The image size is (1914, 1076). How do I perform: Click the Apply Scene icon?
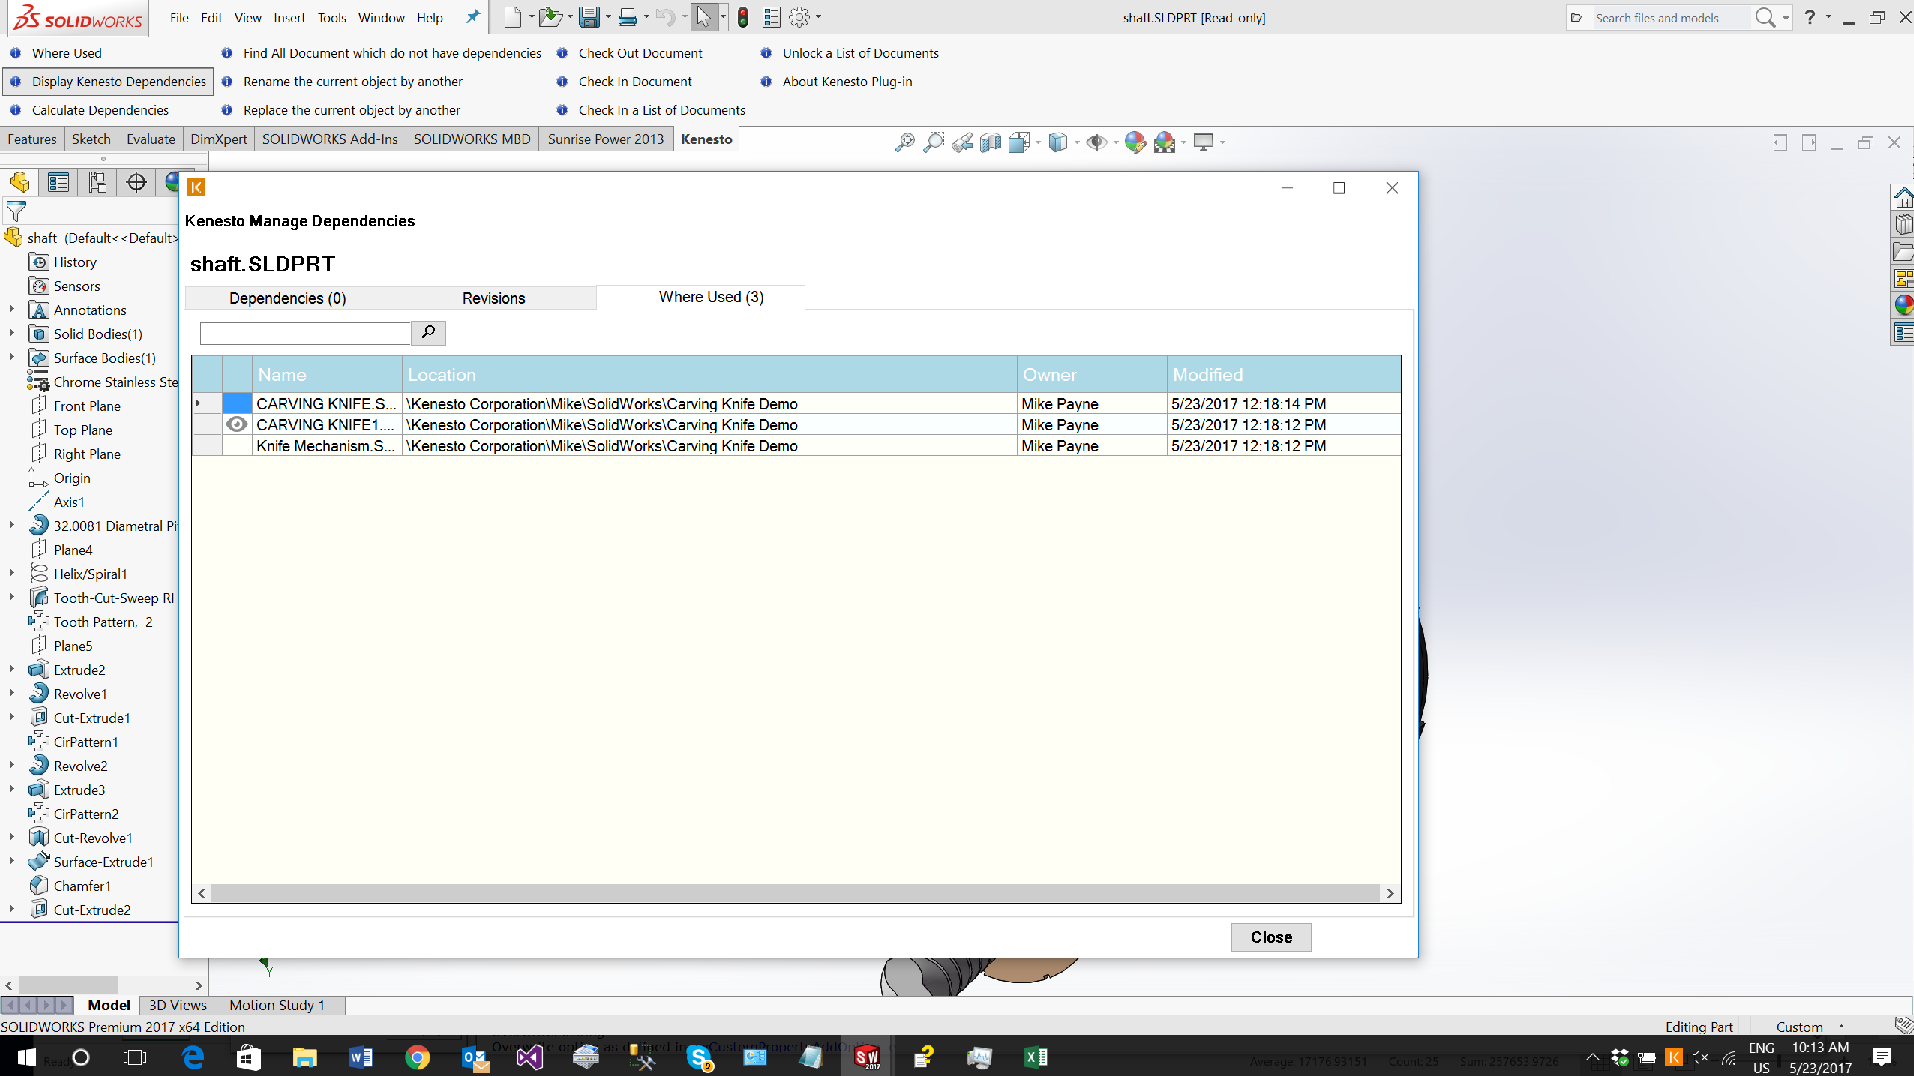pos(1164,142)
